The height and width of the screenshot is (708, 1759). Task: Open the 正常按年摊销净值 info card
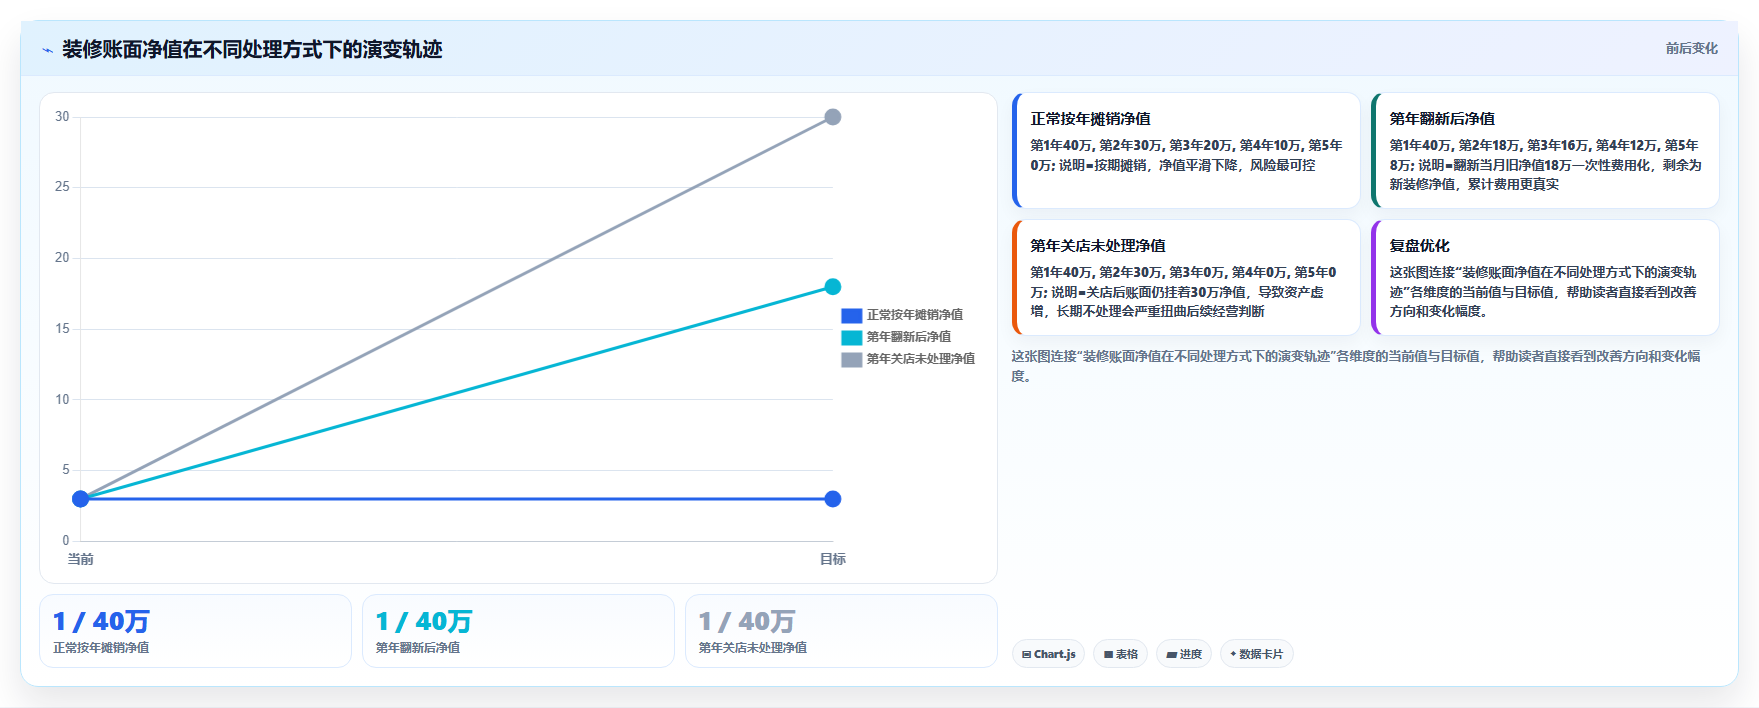[1186, 150]
